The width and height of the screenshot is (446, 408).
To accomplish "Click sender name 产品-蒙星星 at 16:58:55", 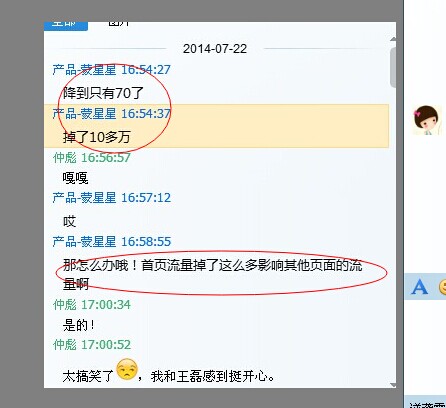I will (x=84, y=242).
